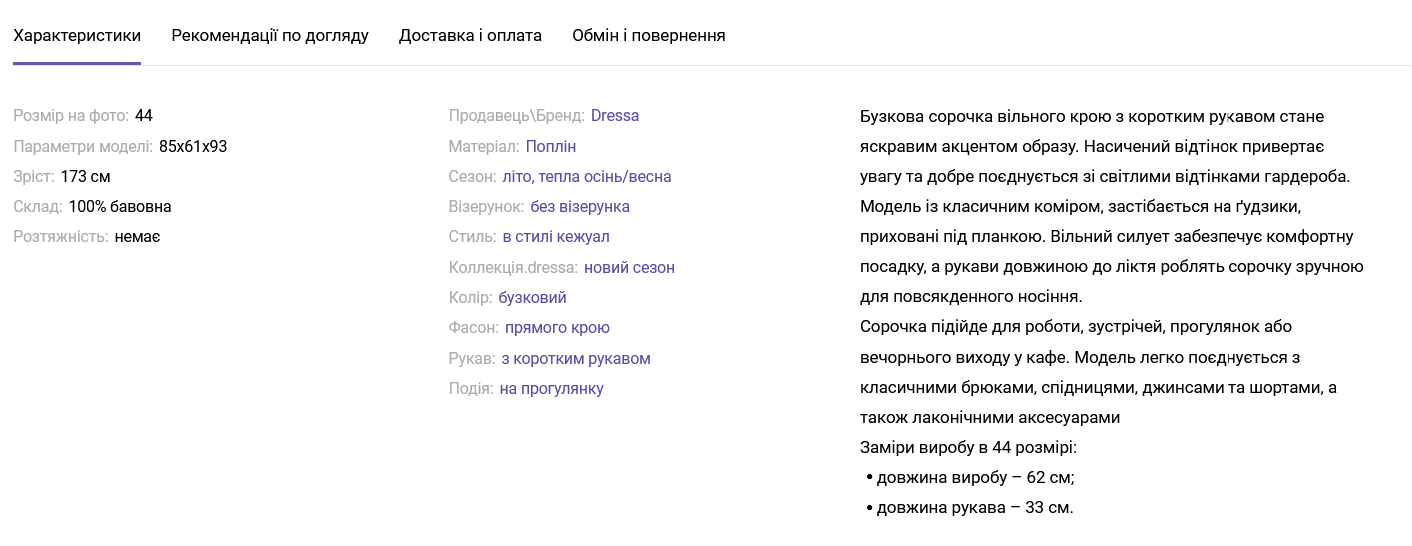This screenshot has width=1412, height=546.
Task: Click the з коротким рукавом link
Action: pos(576,359)
